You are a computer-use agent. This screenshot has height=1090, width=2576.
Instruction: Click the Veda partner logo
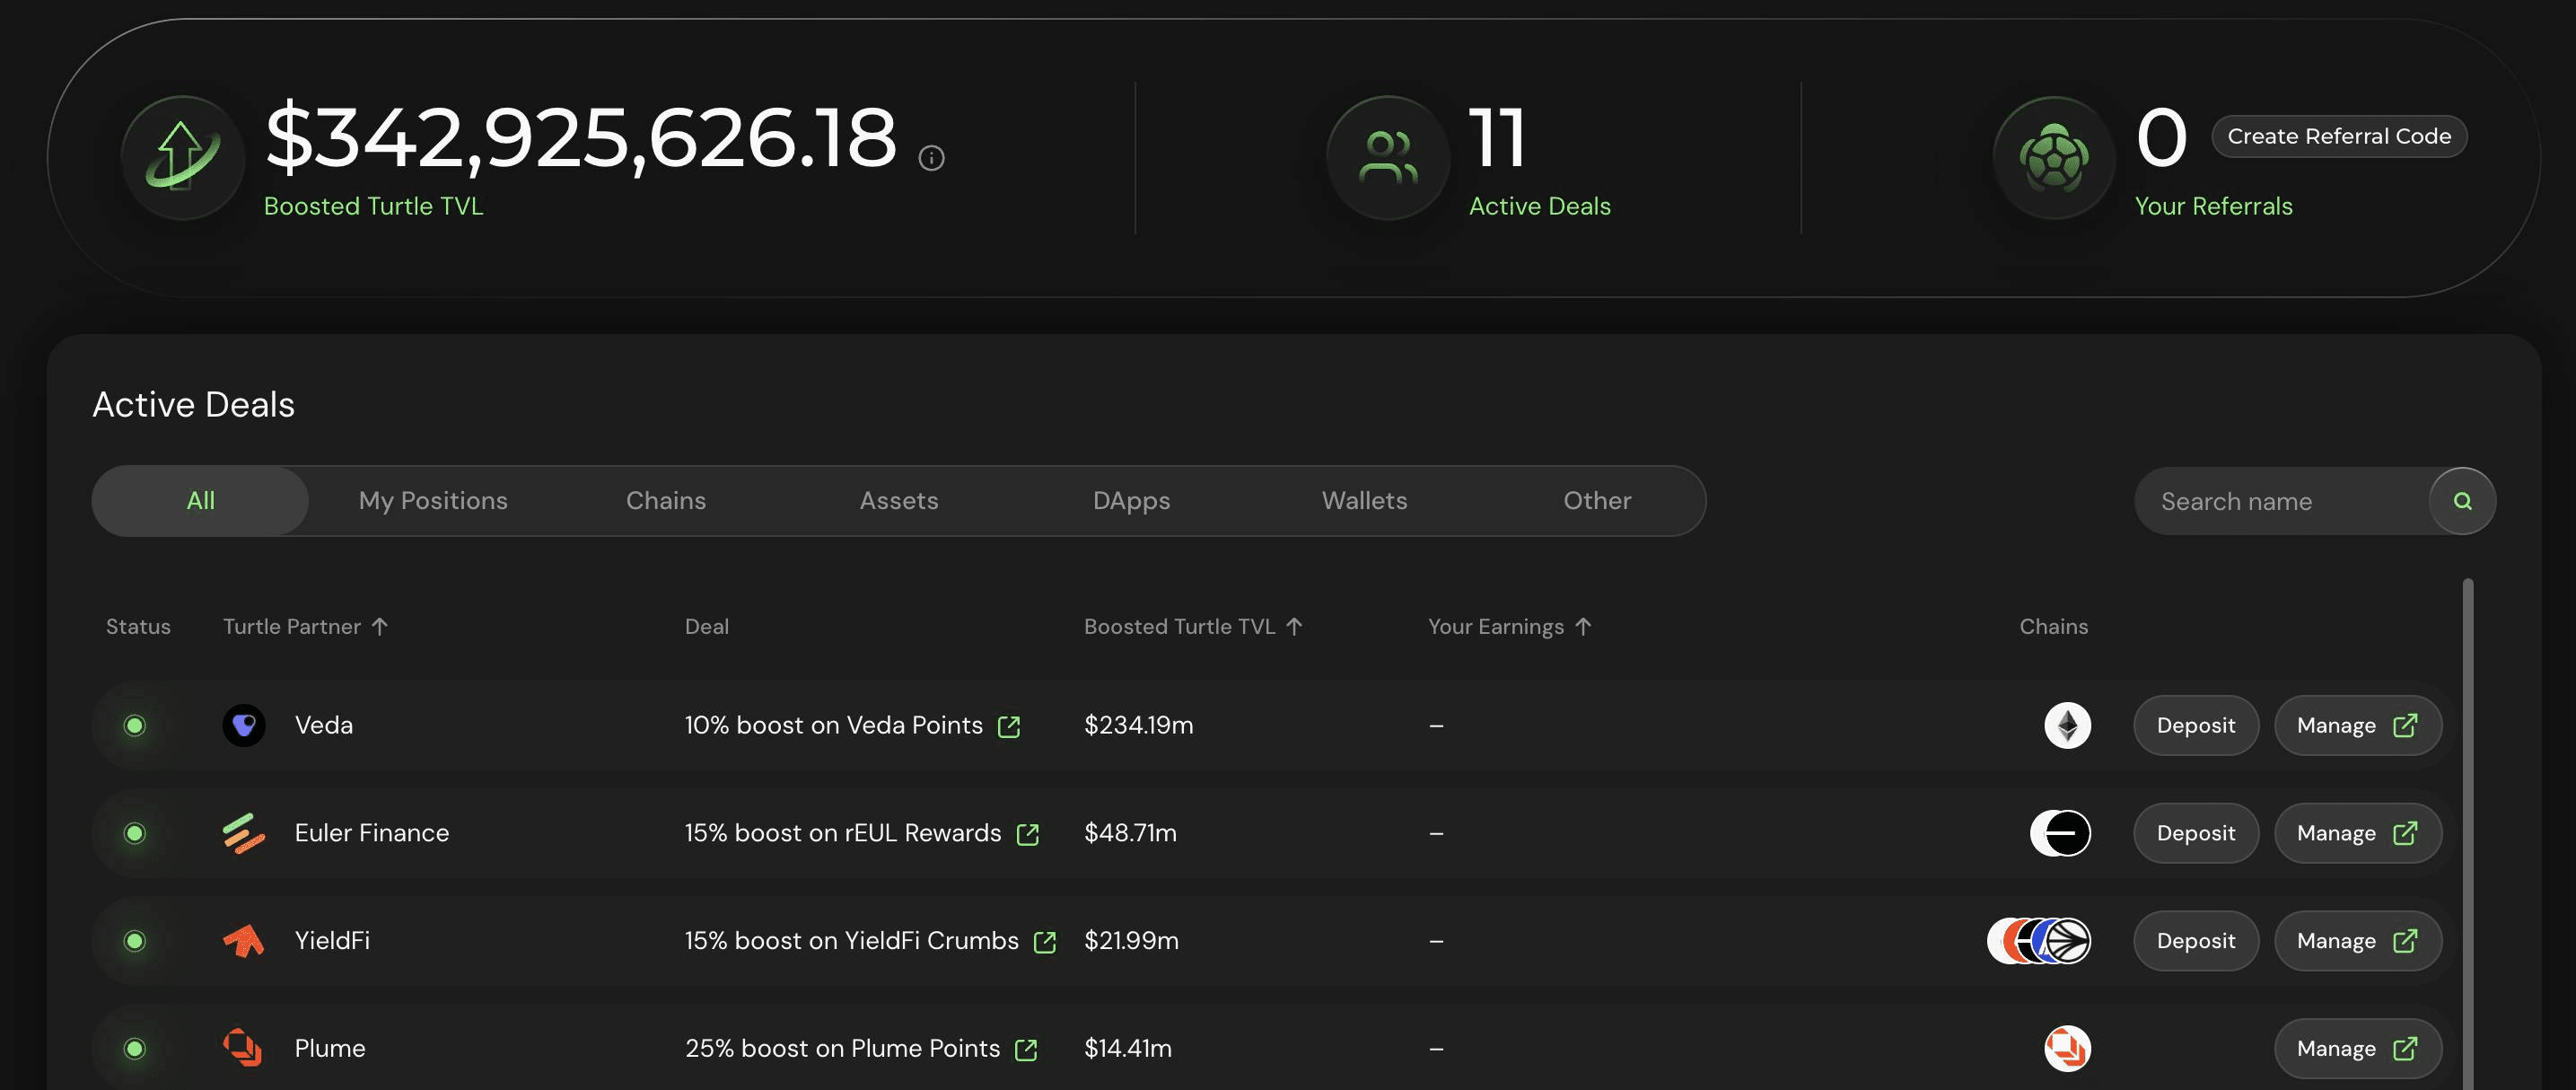coord(243,725)
